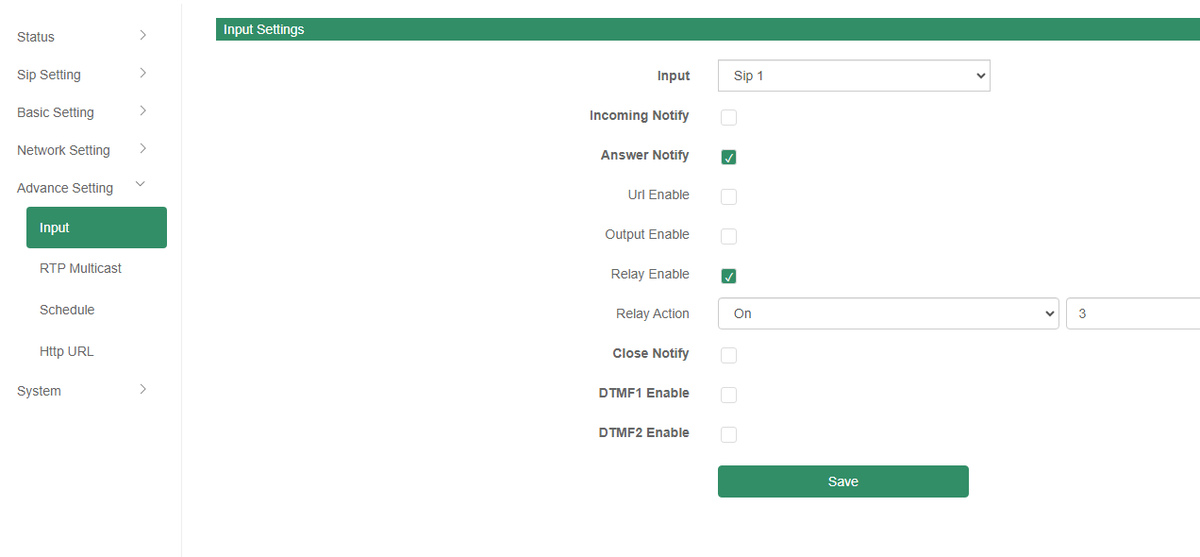This screenshot has width=1200, height=557.
Task: Enable the Close Notify checkbox
Action: 729,355
